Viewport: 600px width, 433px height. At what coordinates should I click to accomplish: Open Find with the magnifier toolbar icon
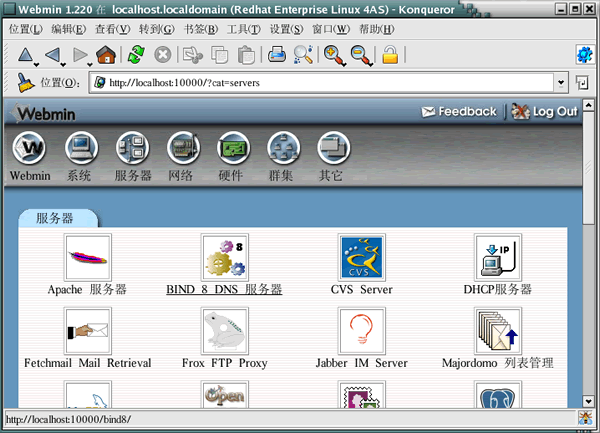click(x=303, y=54)
